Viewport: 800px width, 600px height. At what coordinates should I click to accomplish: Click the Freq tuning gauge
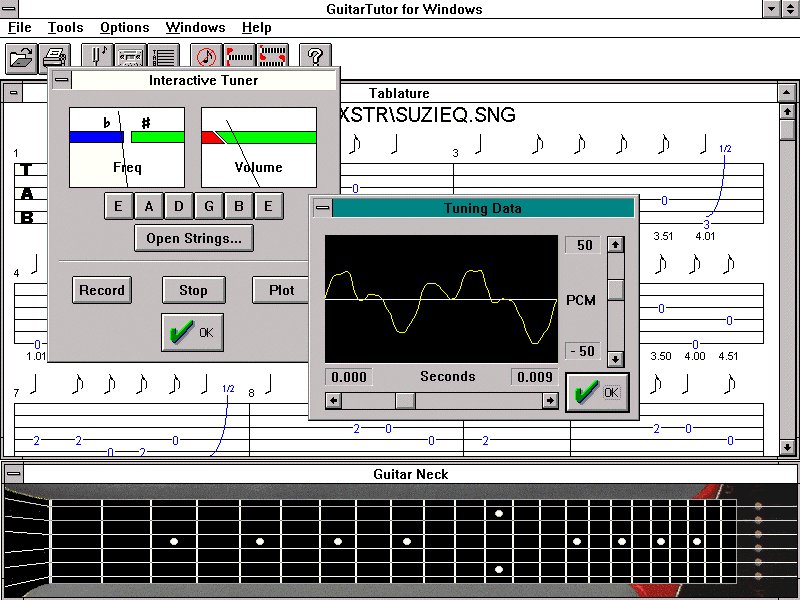[x=127, y=147]
